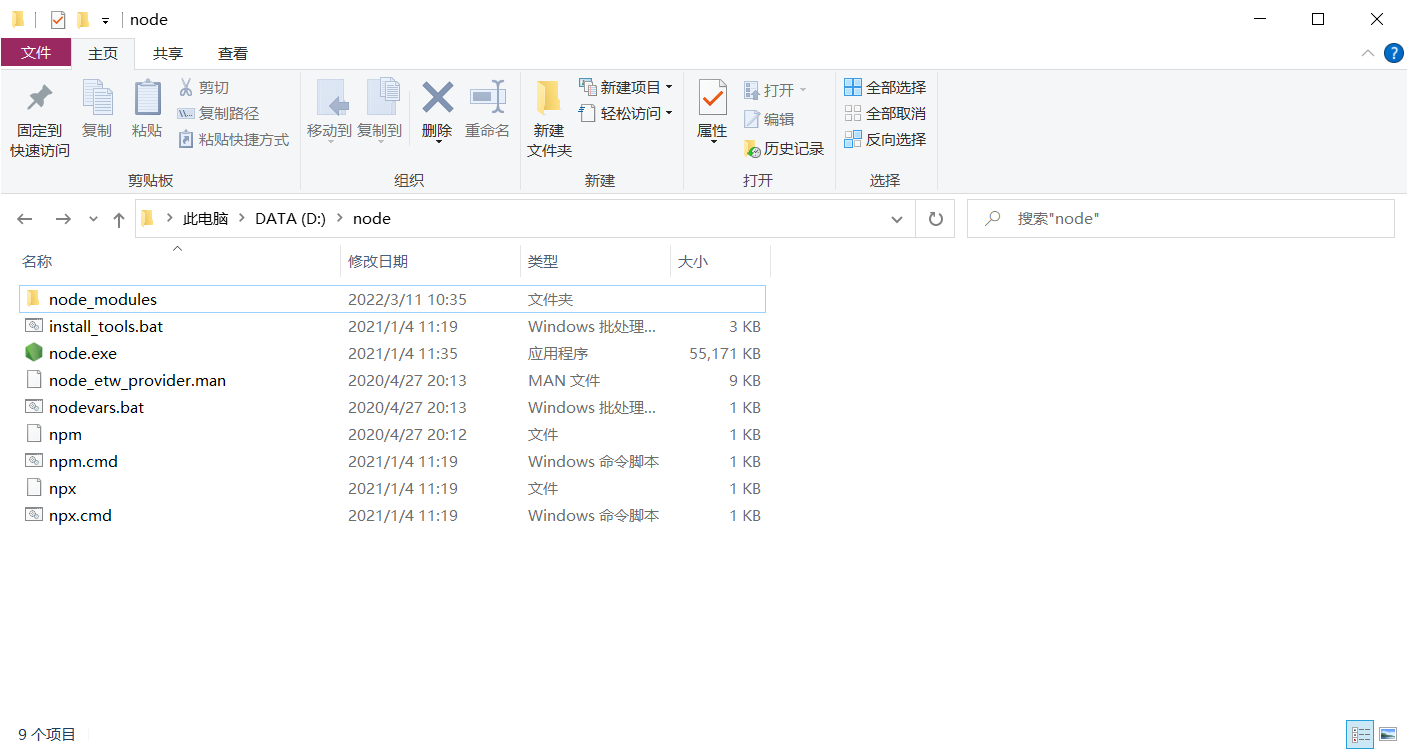Click the 55,171 KB size value
Screen dimensions: 1408x750
pyautogui.click(x=725, y=353)
